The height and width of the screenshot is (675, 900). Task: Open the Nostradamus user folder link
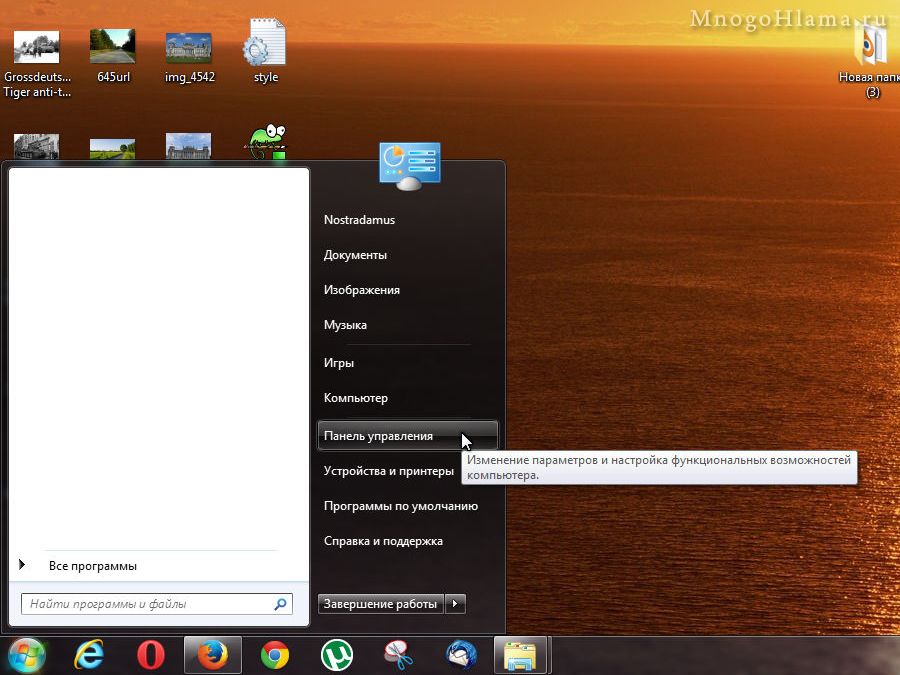[x=359, y=220]
